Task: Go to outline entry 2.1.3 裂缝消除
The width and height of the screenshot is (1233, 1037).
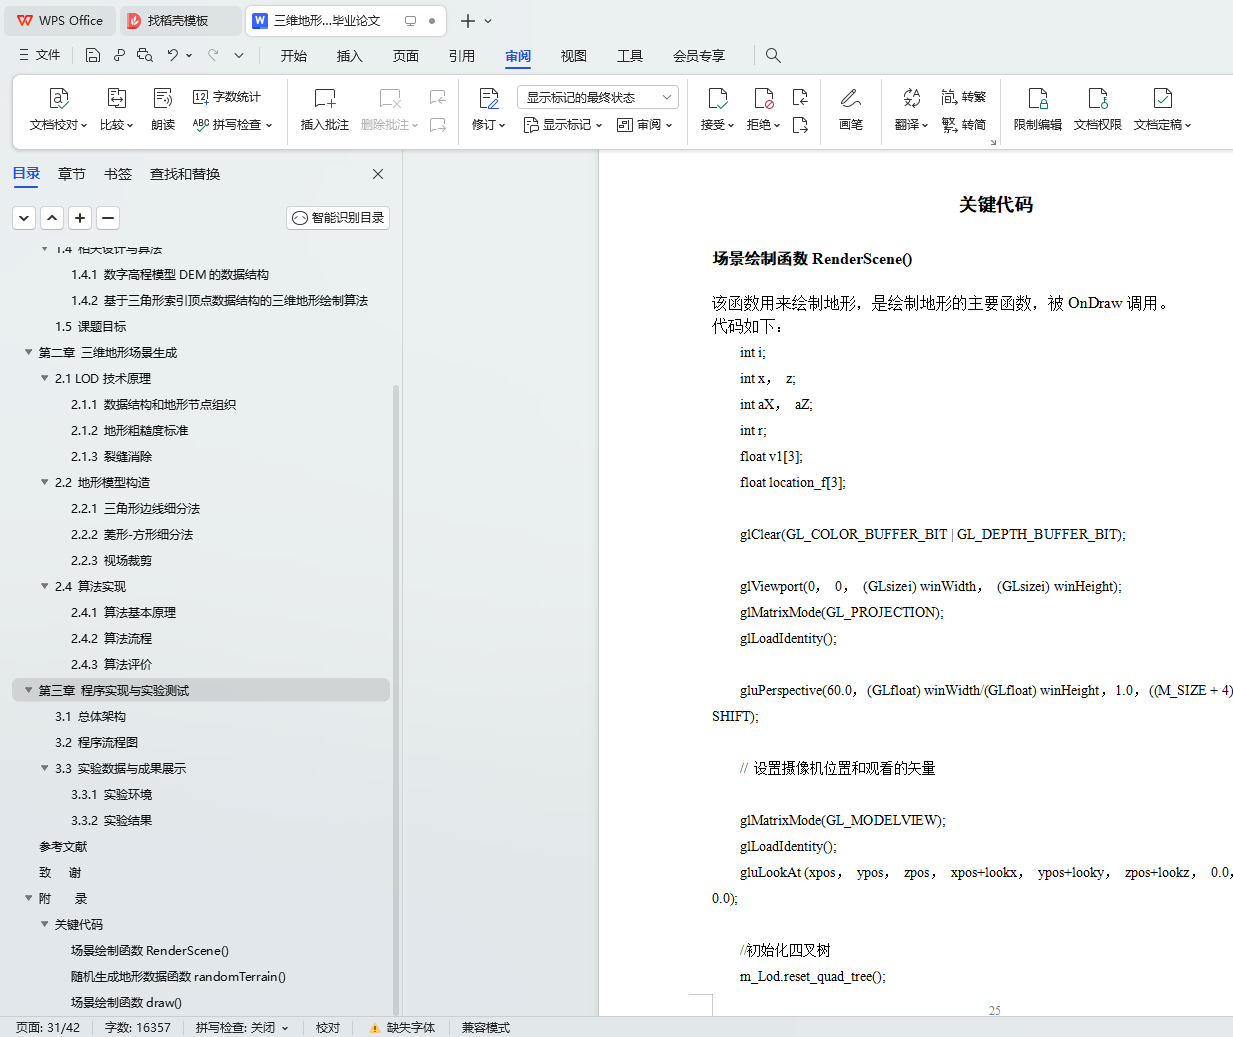Action: point(112,456)
